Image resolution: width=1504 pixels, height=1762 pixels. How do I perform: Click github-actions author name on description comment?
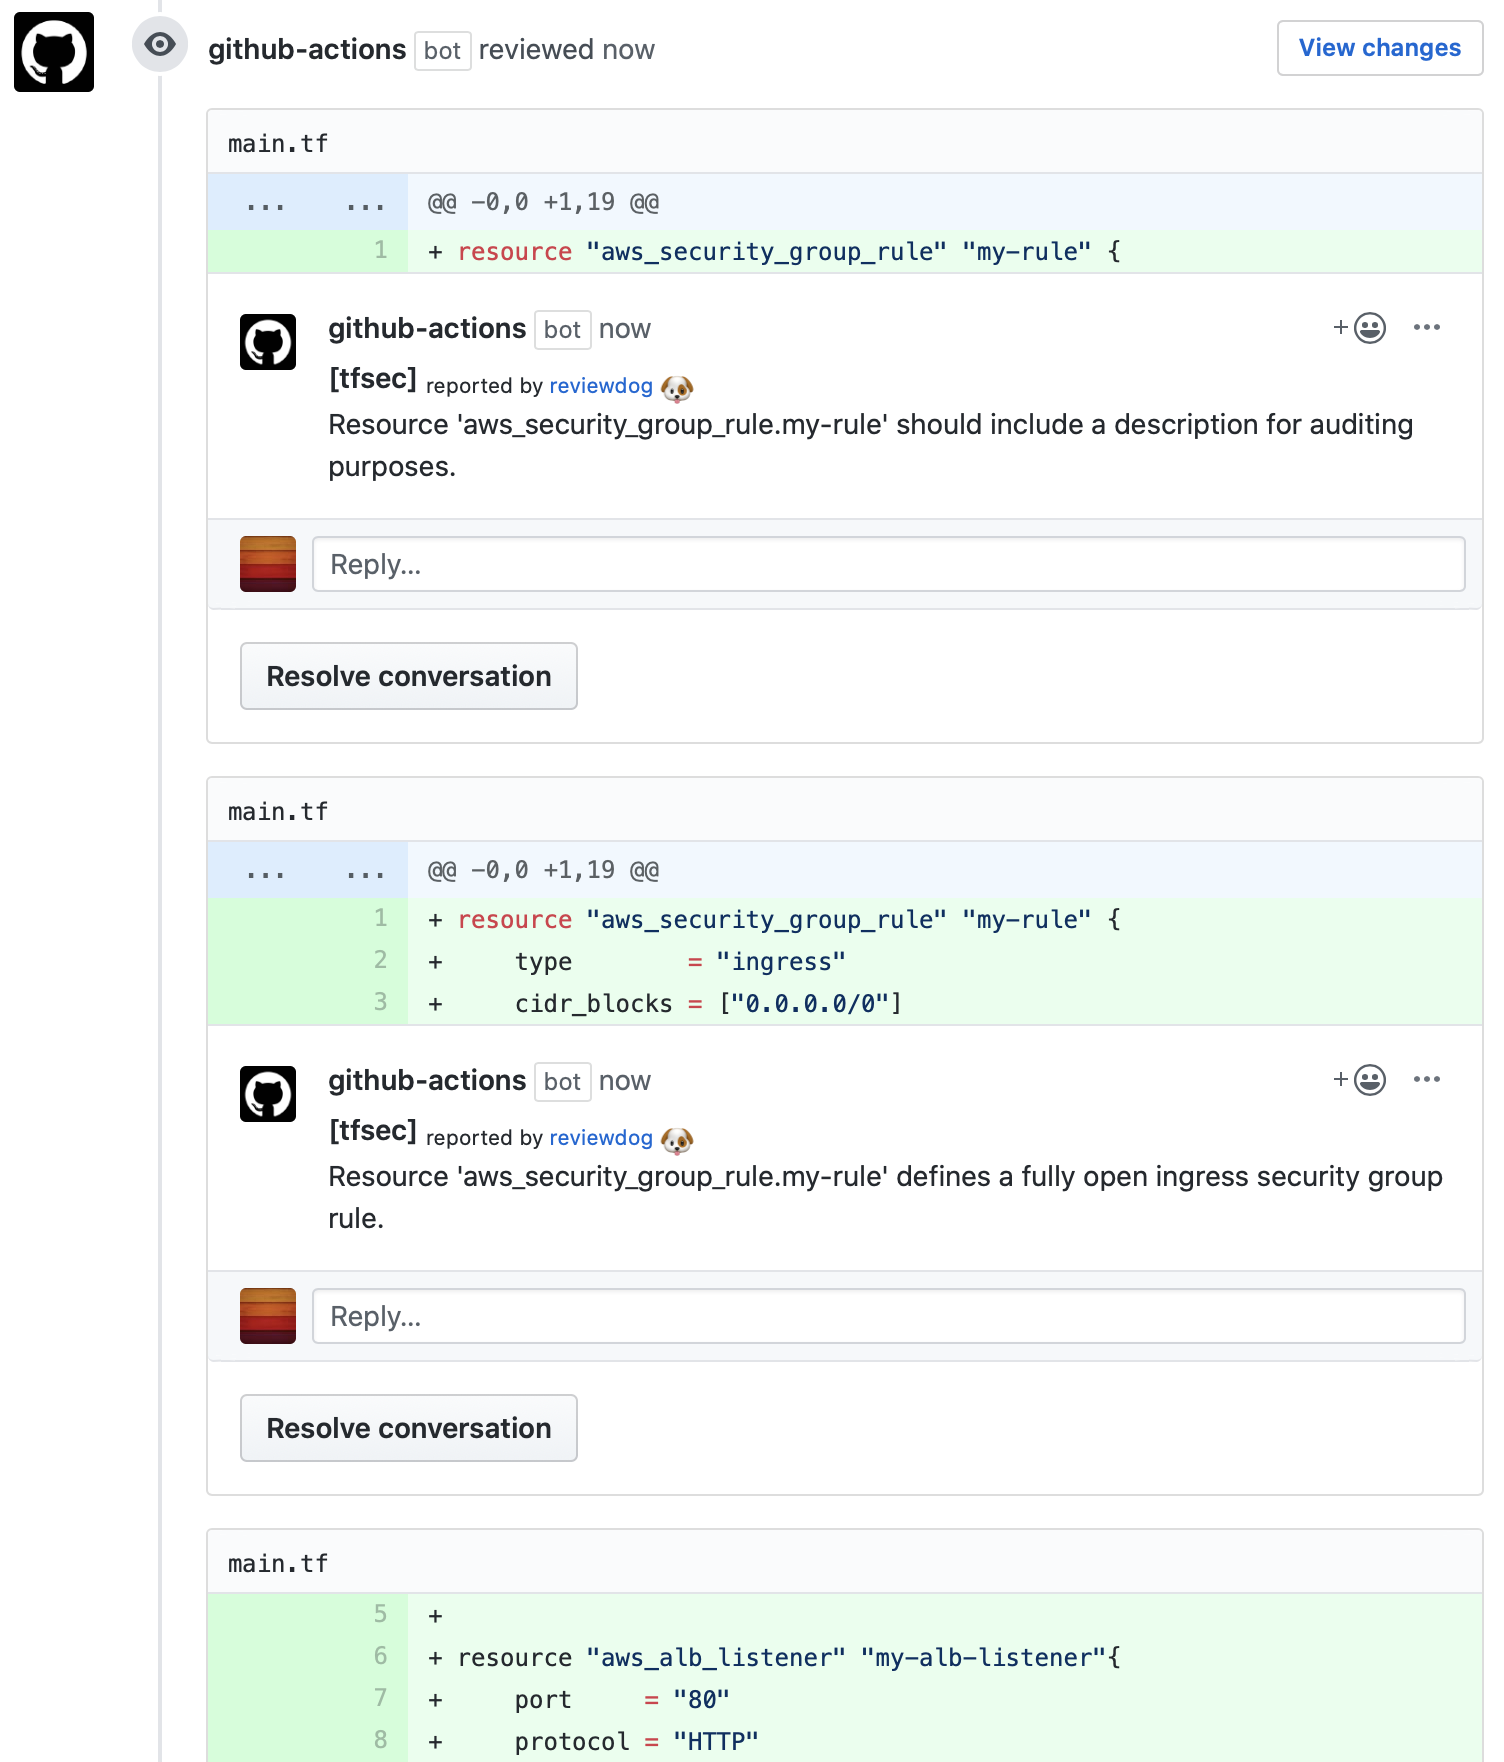[427, 329]
